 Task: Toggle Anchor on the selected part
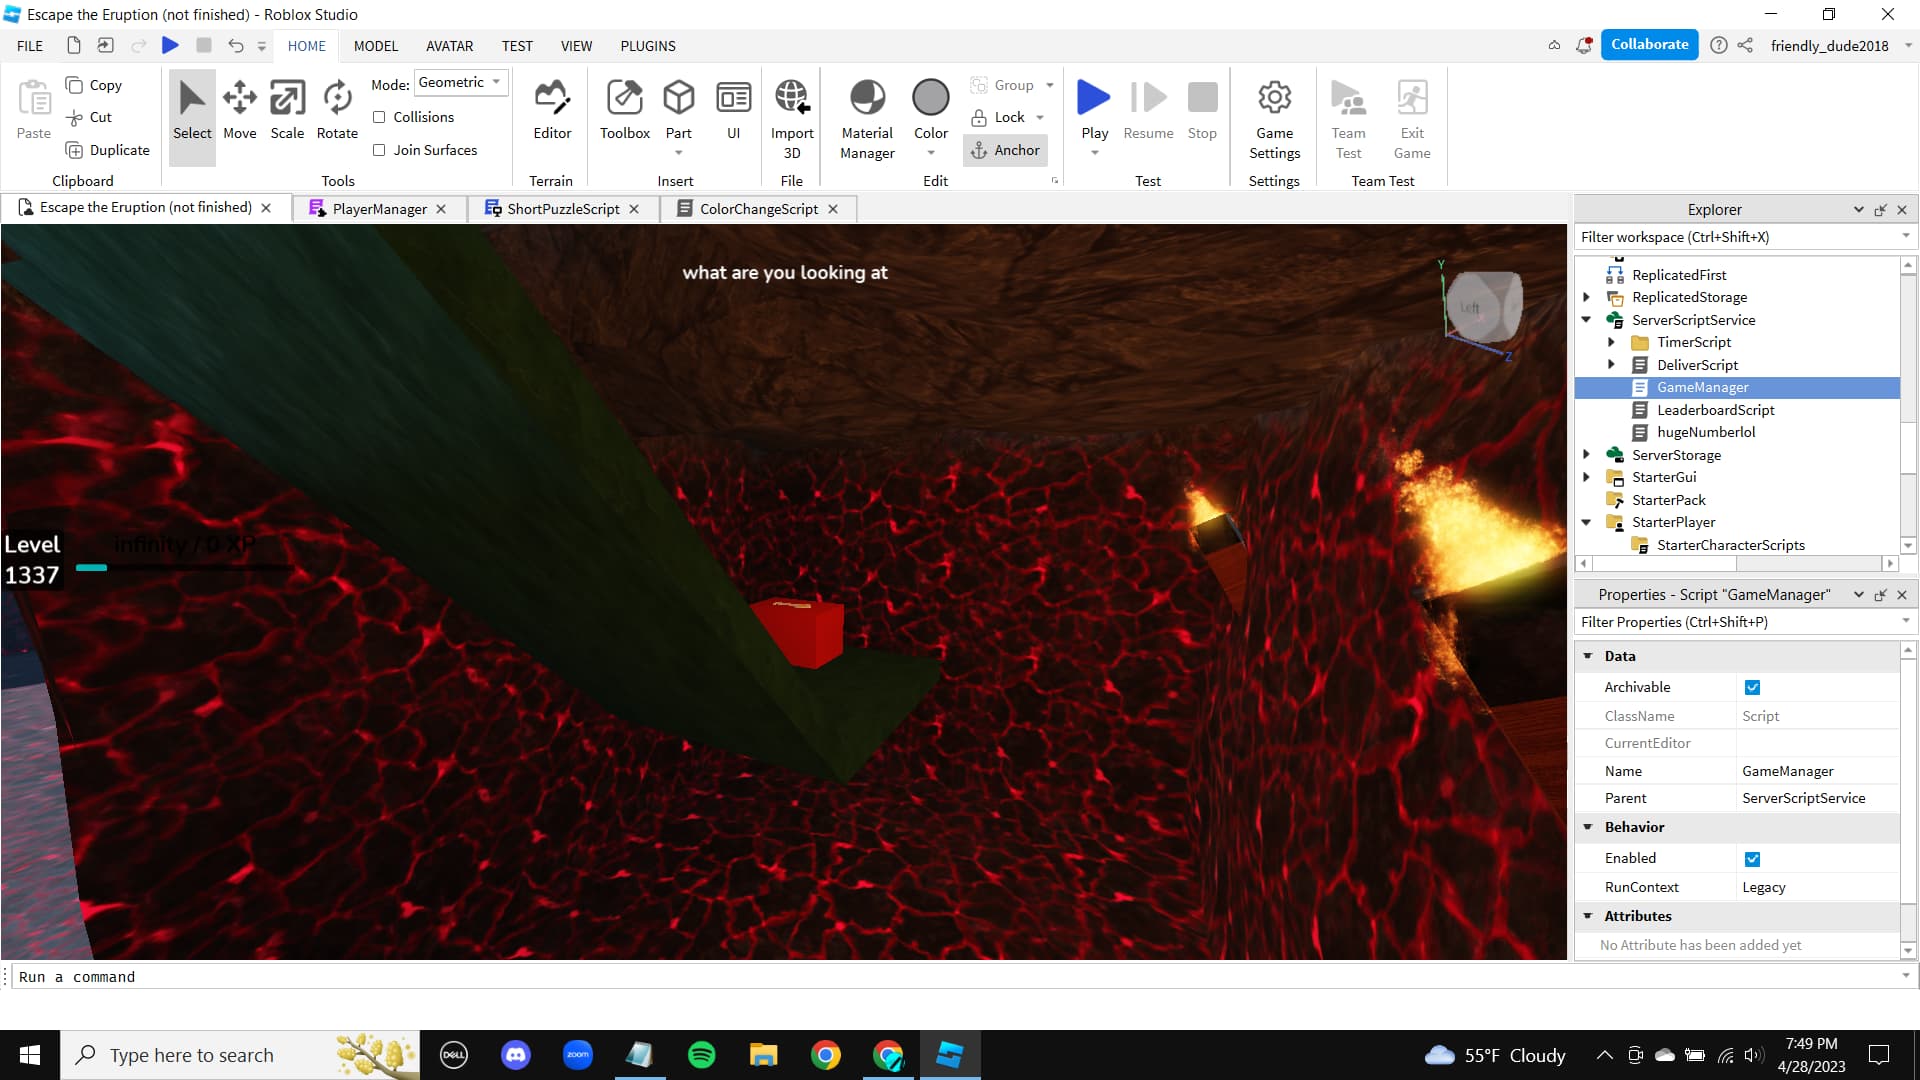[1006, 150]
